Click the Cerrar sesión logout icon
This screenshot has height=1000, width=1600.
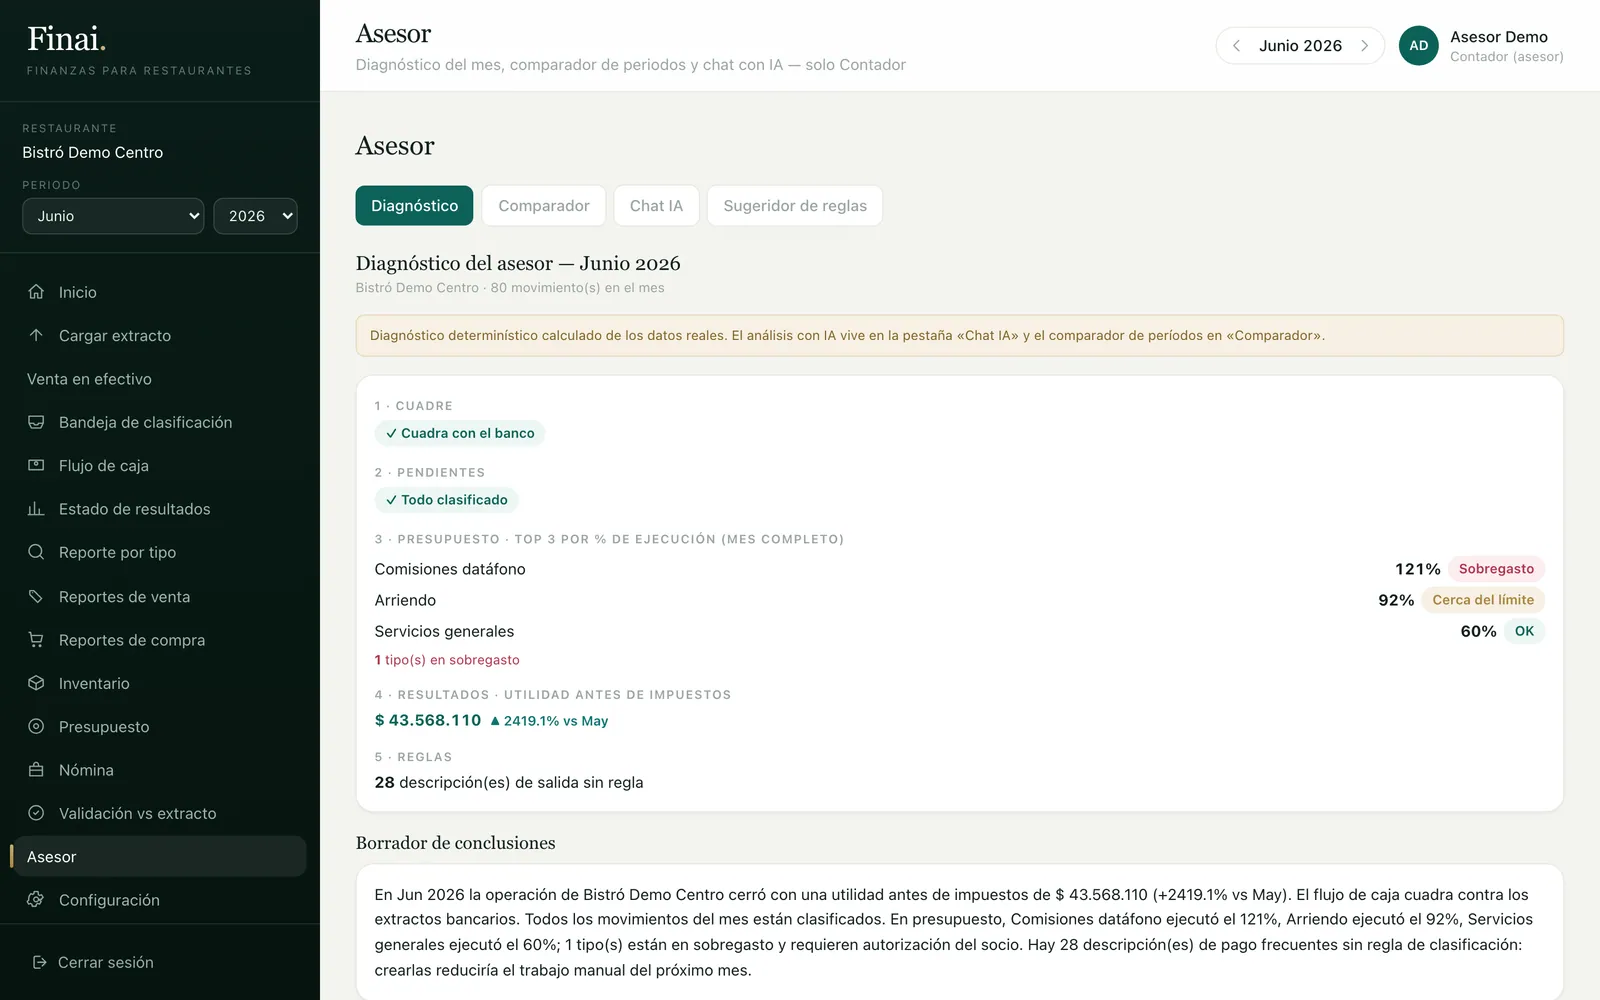(x=40, y=962)
